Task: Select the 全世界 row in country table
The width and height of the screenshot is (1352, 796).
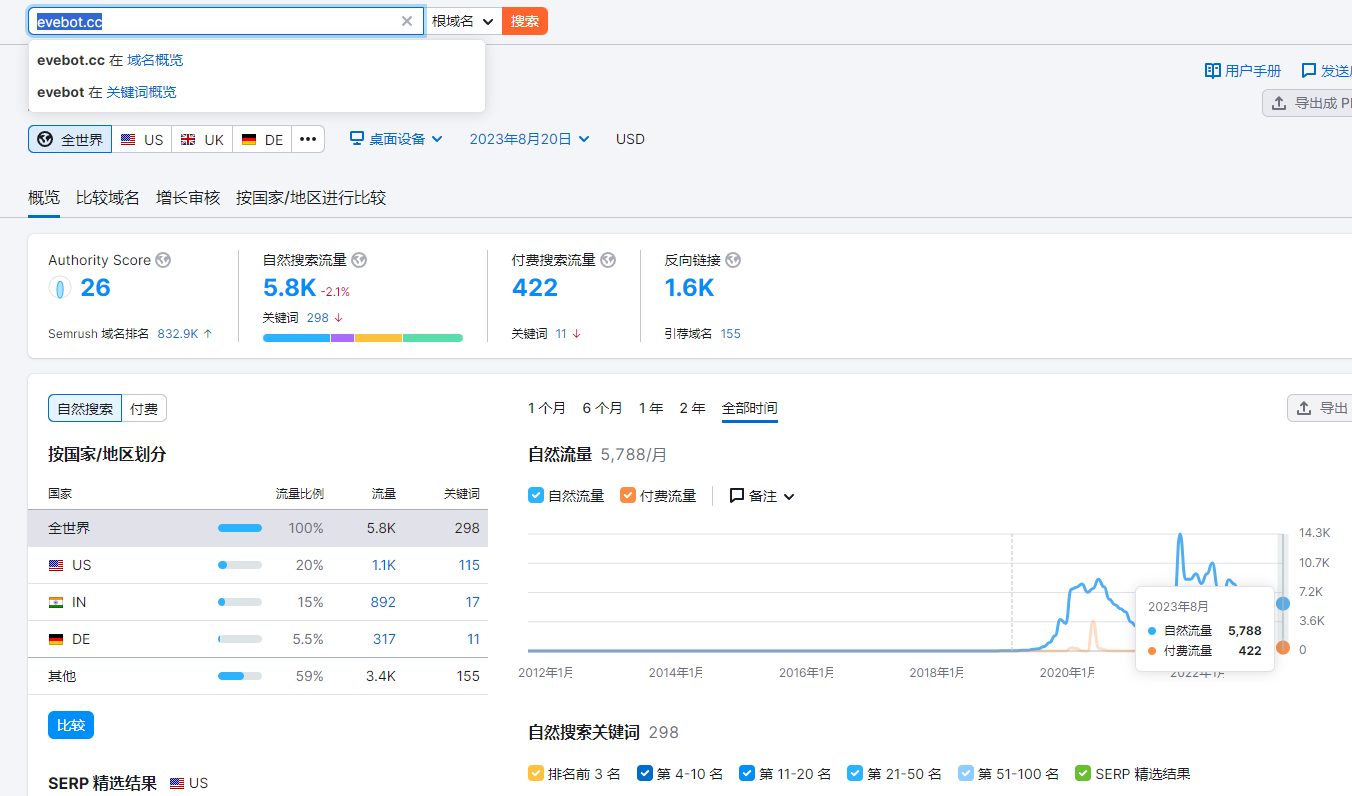Action: [x=258, y=528]
